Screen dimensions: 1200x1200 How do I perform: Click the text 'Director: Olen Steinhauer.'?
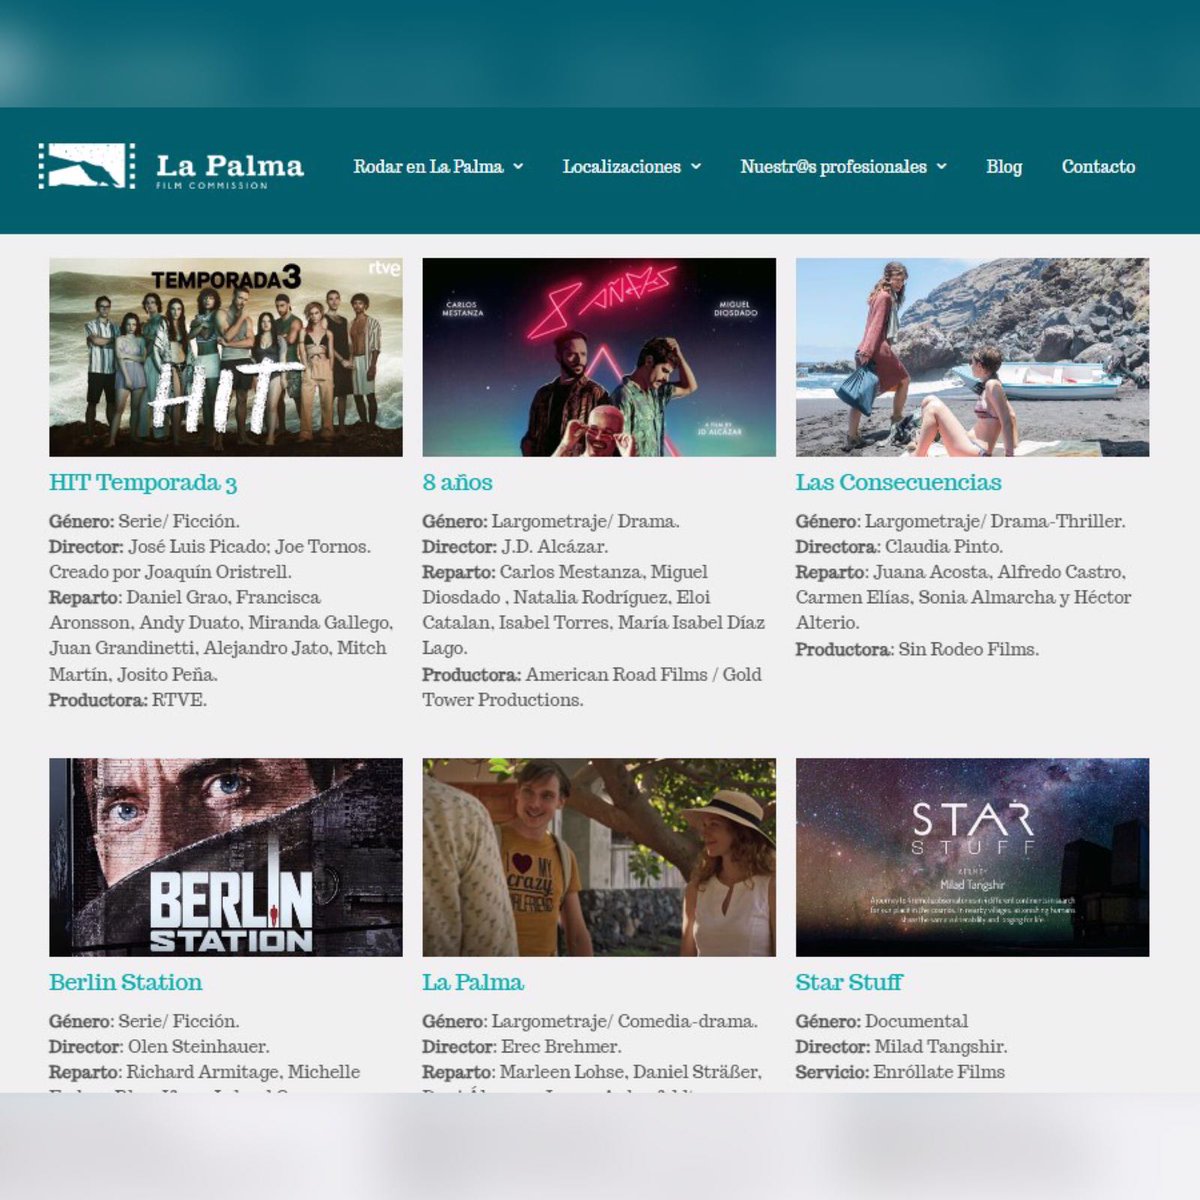159,1047
